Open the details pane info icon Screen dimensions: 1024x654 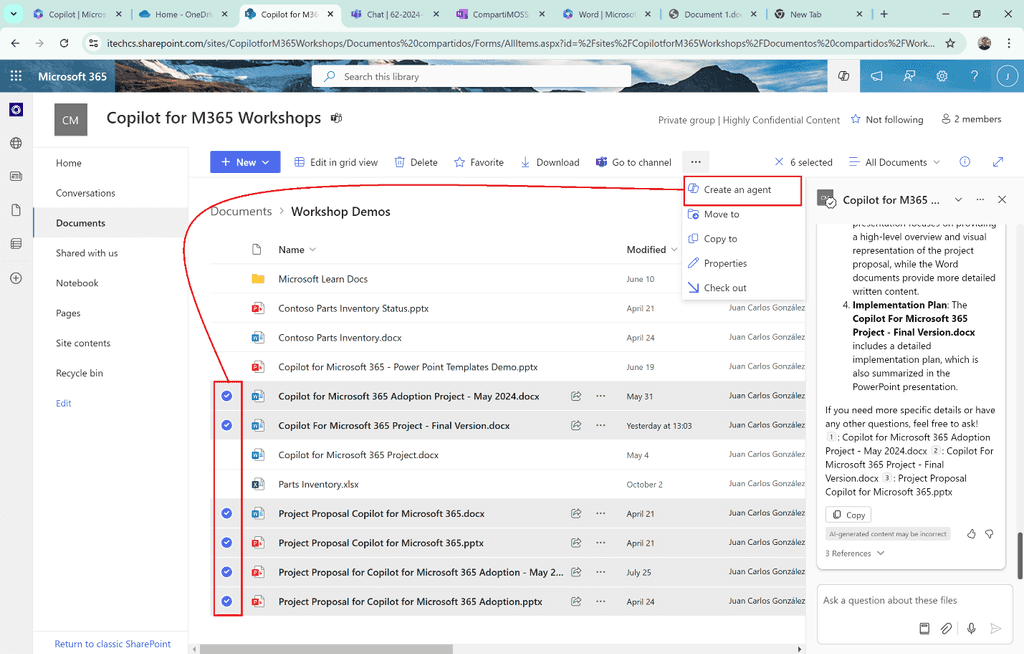[965, 162]
